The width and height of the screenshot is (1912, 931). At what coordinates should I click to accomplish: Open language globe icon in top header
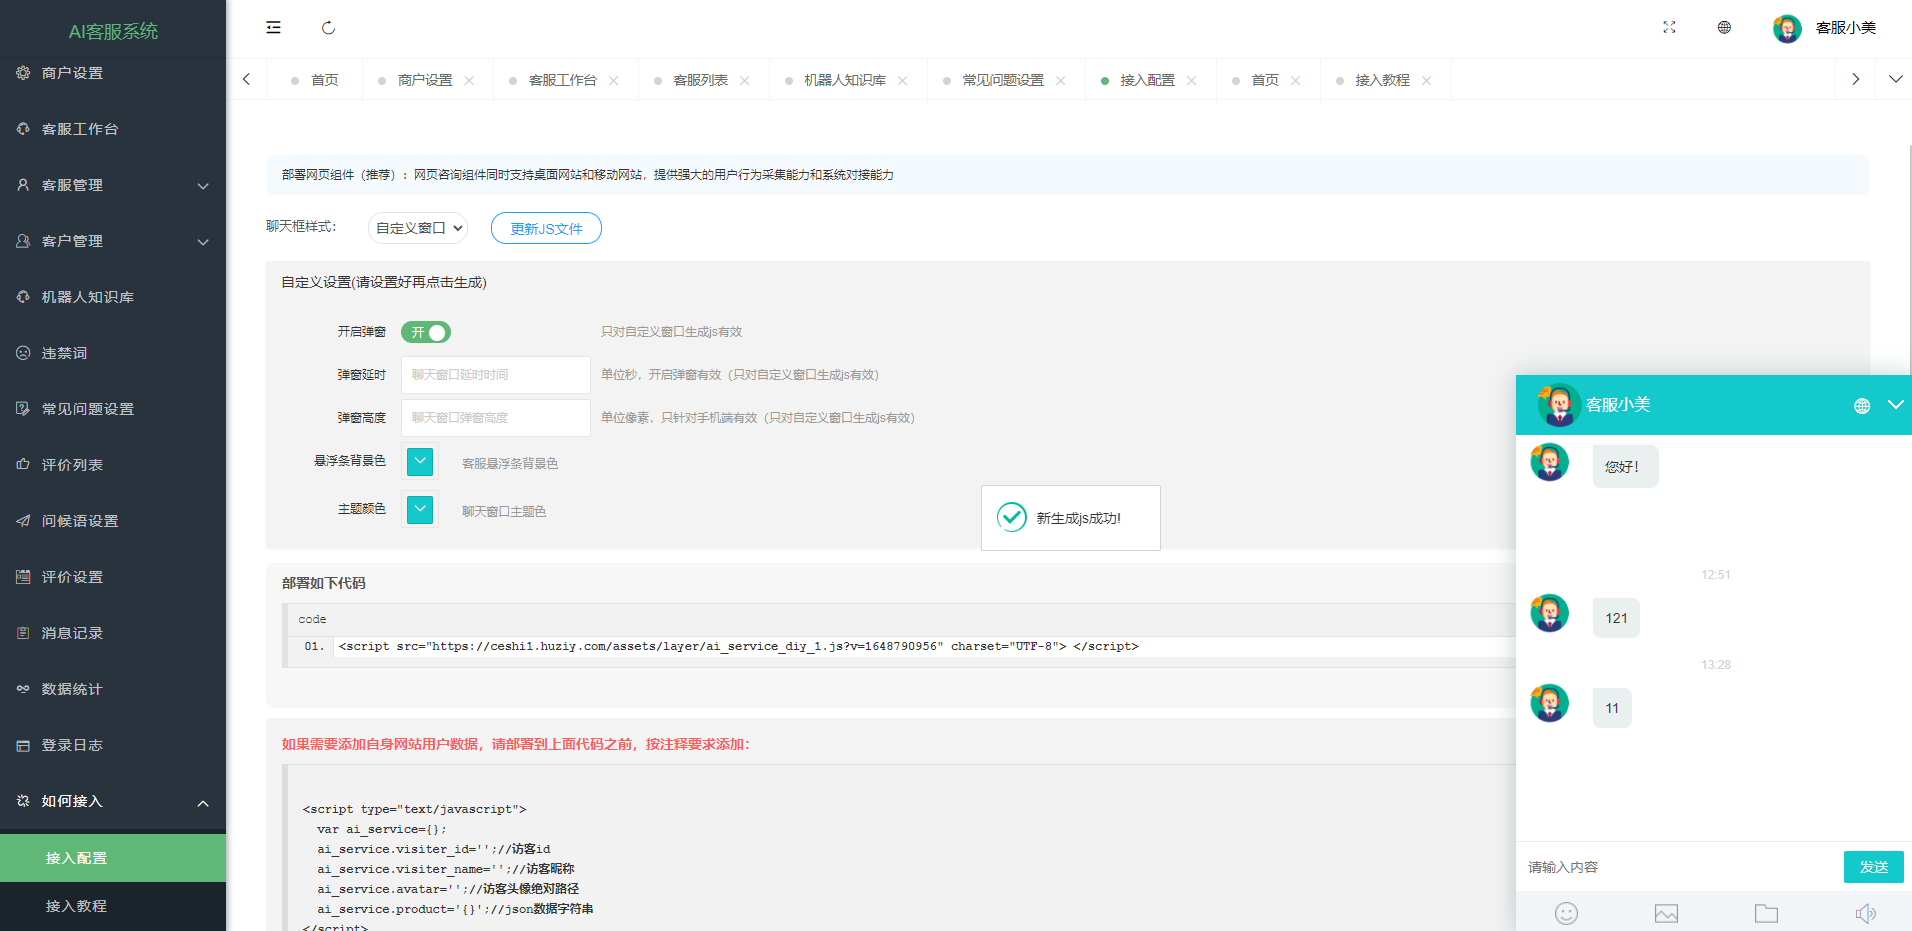(x=1724, y=28)
